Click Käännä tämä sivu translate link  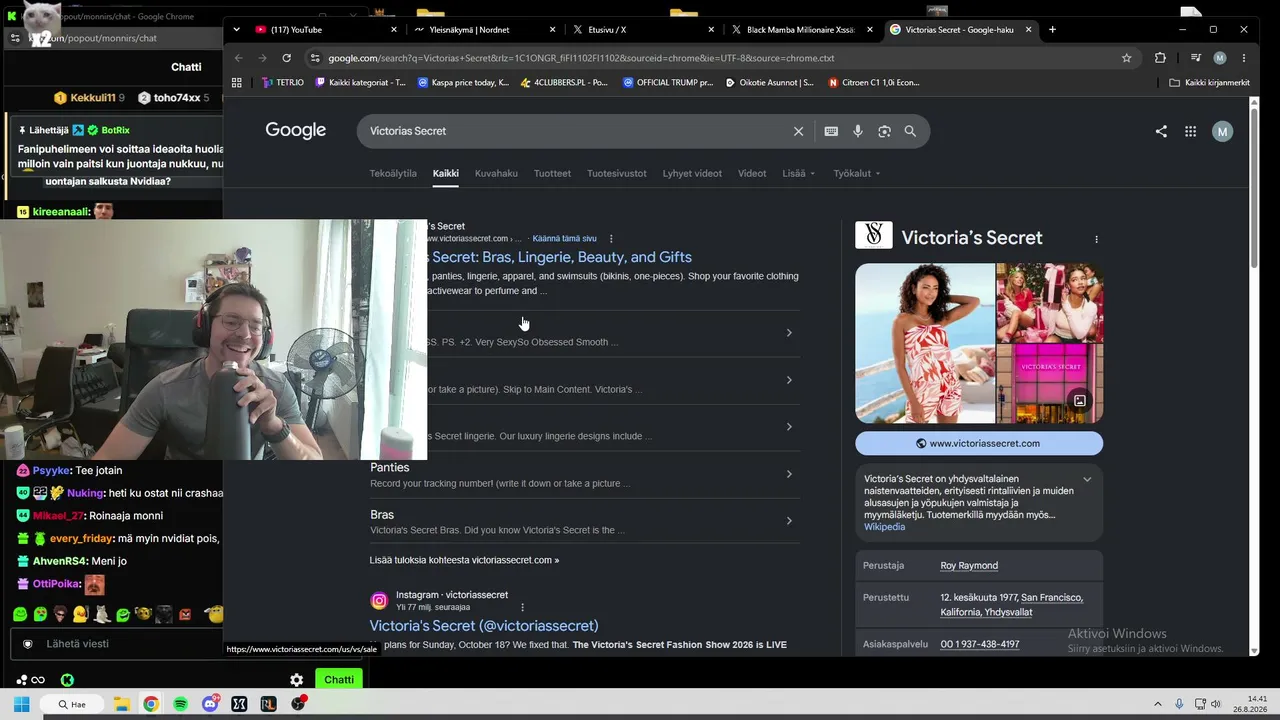coord(564,239)
